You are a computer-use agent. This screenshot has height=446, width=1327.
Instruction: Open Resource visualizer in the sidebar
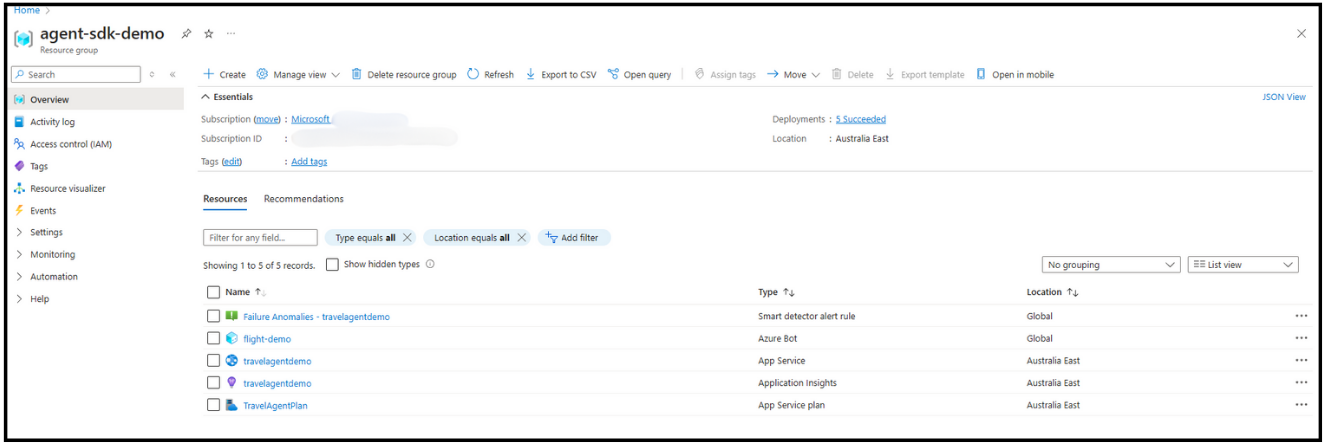point(95,188)
